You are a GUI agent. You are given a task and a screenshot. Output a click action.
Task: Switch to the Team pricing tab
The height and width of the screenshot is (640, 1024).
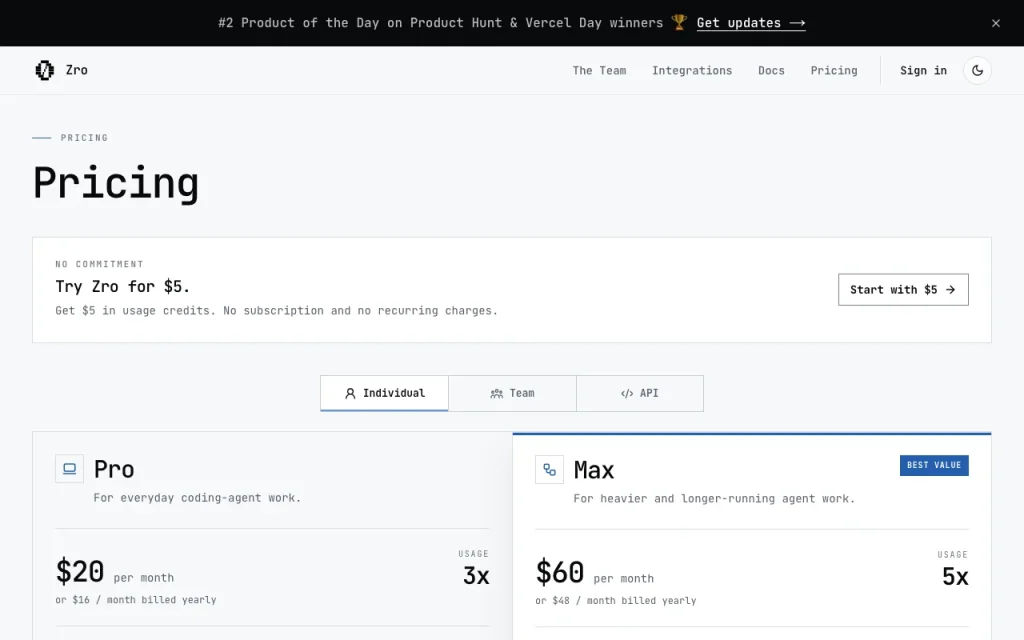pos(512,393)
